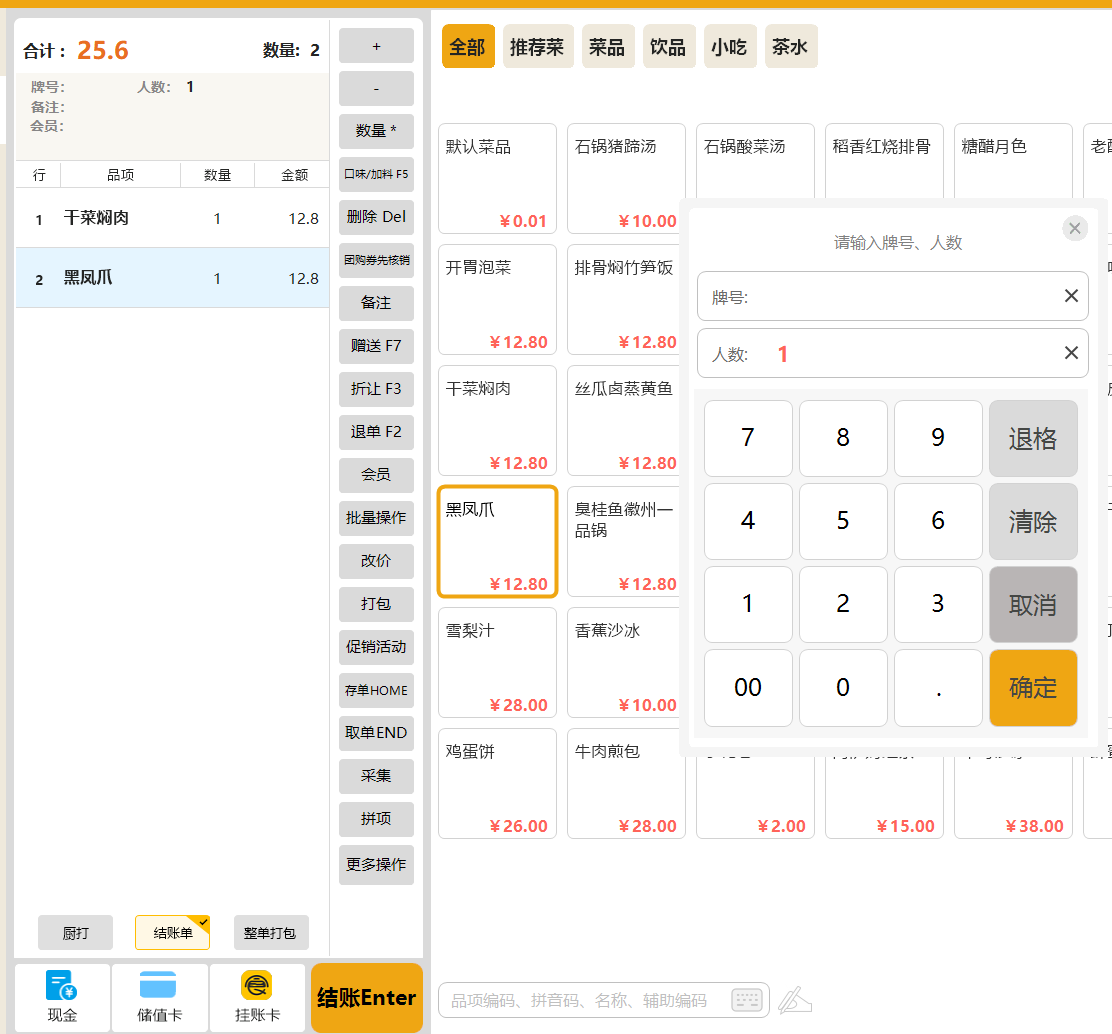Toggle the 厨打 kitchen print option

coord(75,933)
